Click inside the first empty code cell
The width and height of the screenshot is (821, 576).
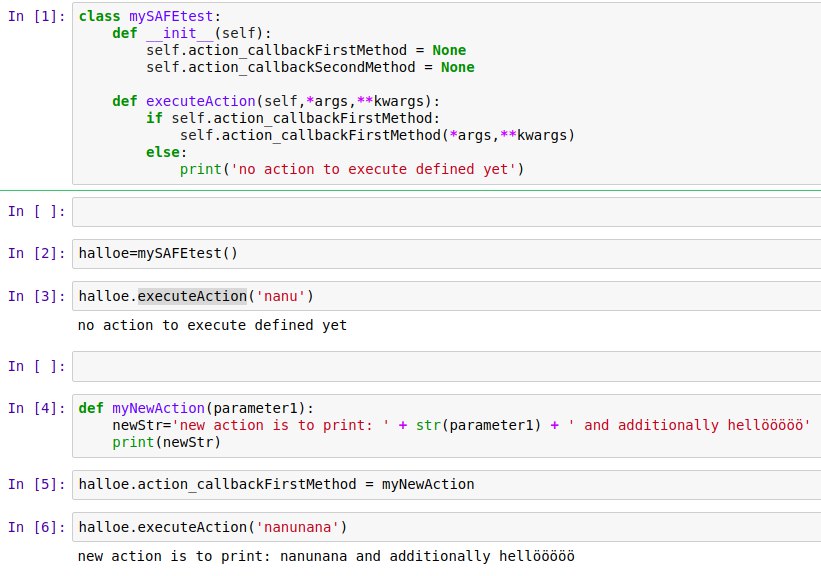pos(445,212)
